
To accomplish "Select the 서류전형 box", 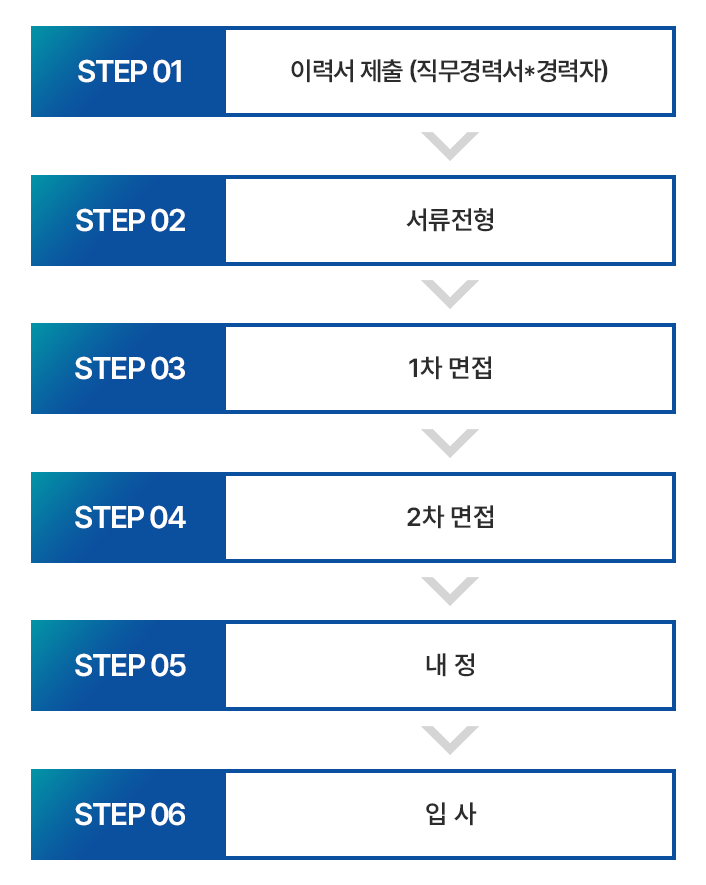I will [450, 220].
